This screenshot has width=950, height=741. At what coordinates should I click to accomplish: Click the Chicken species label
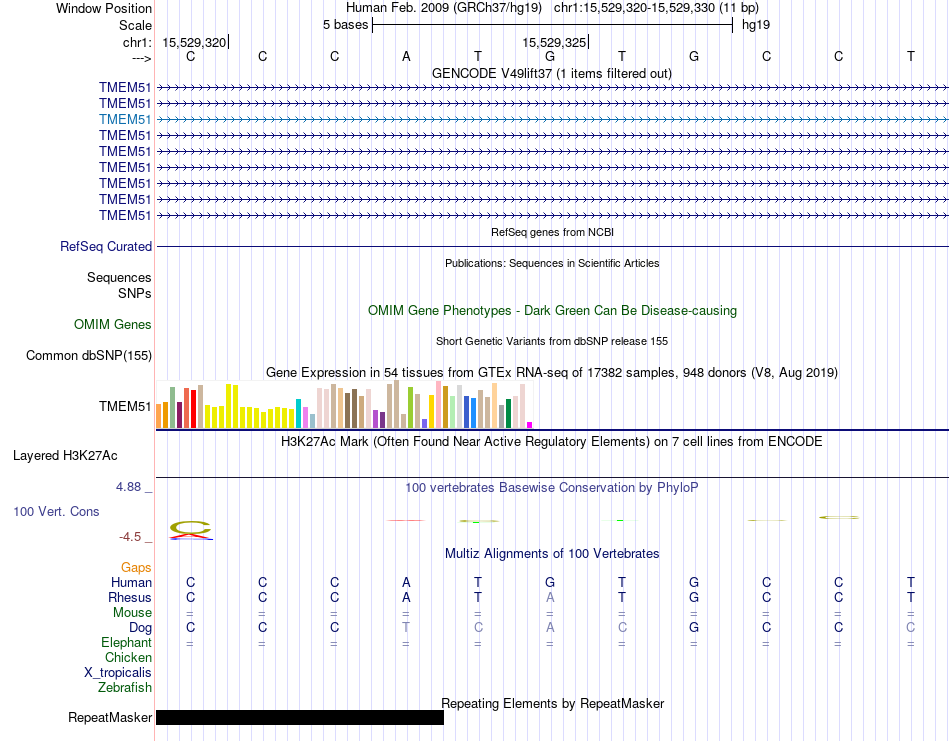pyautogui.click(x=128, y=657)
